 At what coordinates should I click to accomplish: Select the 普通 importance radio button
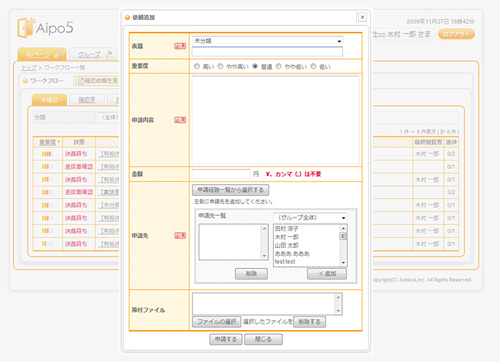click(255, 66)
